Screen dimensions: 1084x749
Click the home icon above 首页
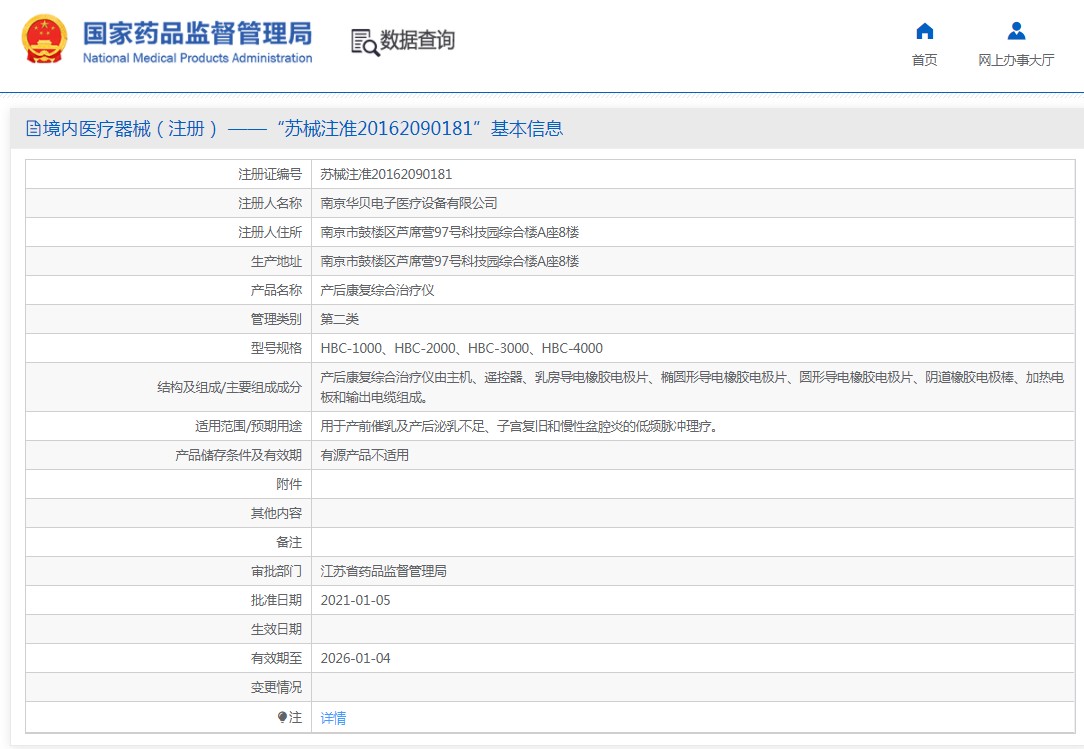pyautogui.click(x=924, y=31)
